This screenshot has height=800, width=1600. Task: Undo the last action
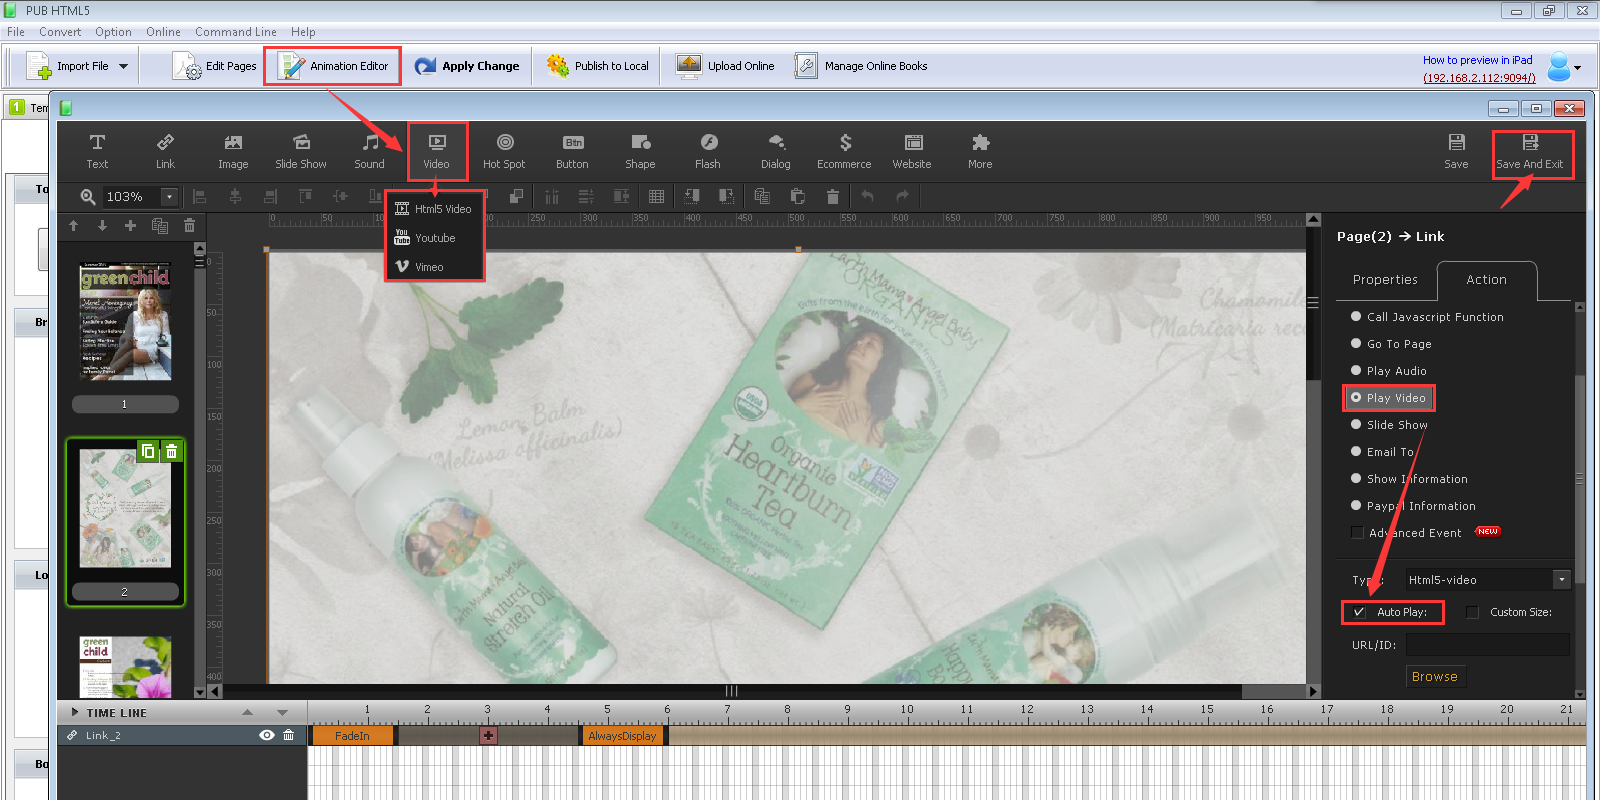867,197
